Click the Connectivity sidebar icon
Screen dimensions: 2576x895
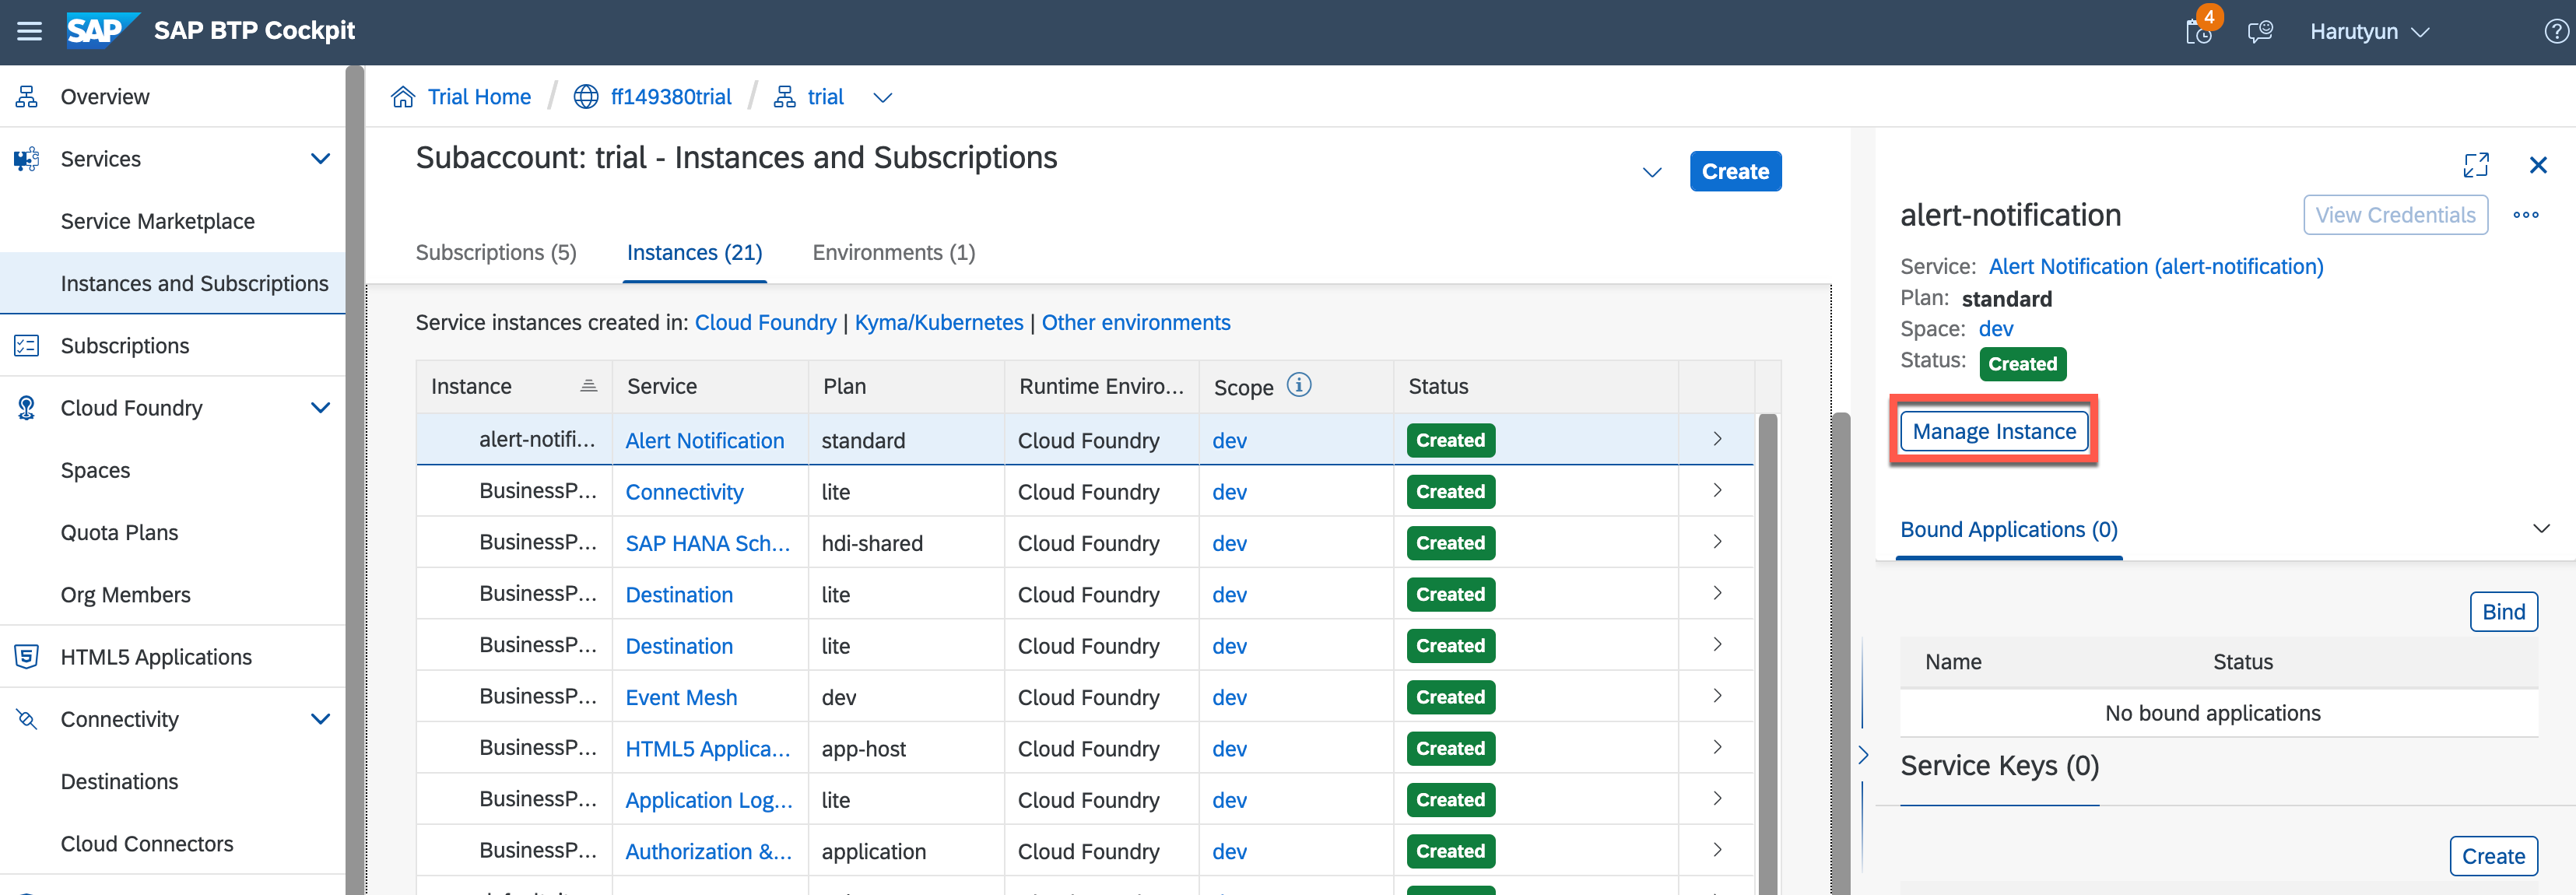27,719
